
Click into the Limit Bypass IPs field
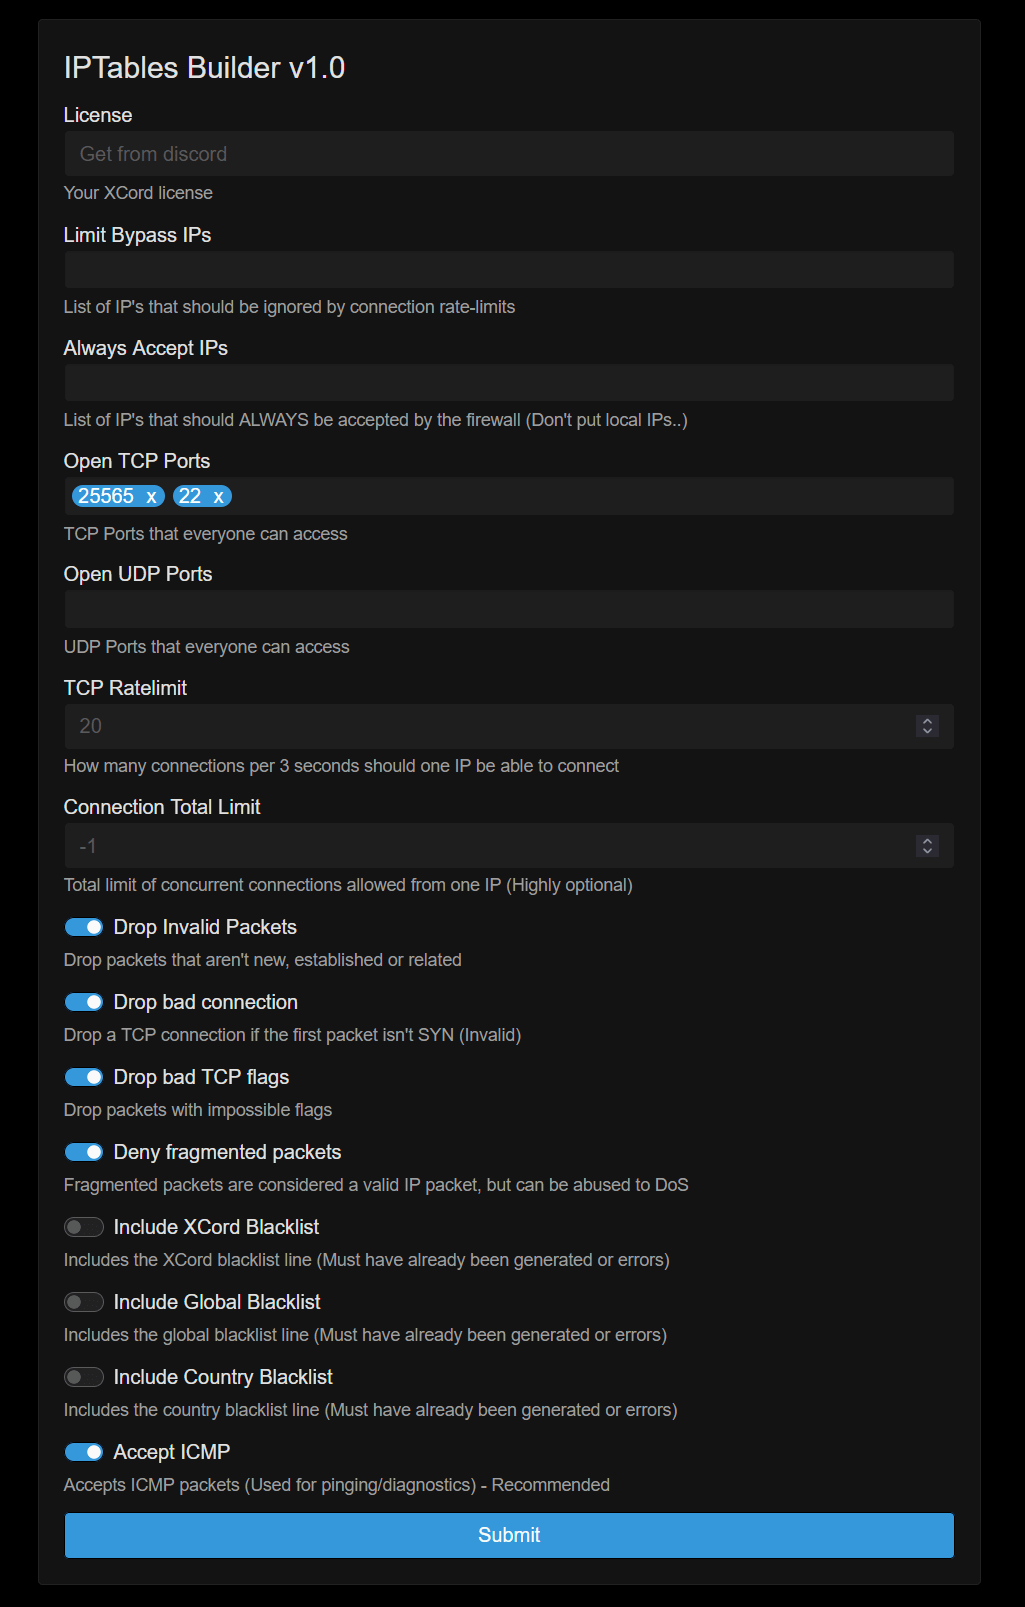(x=509, y=270)
